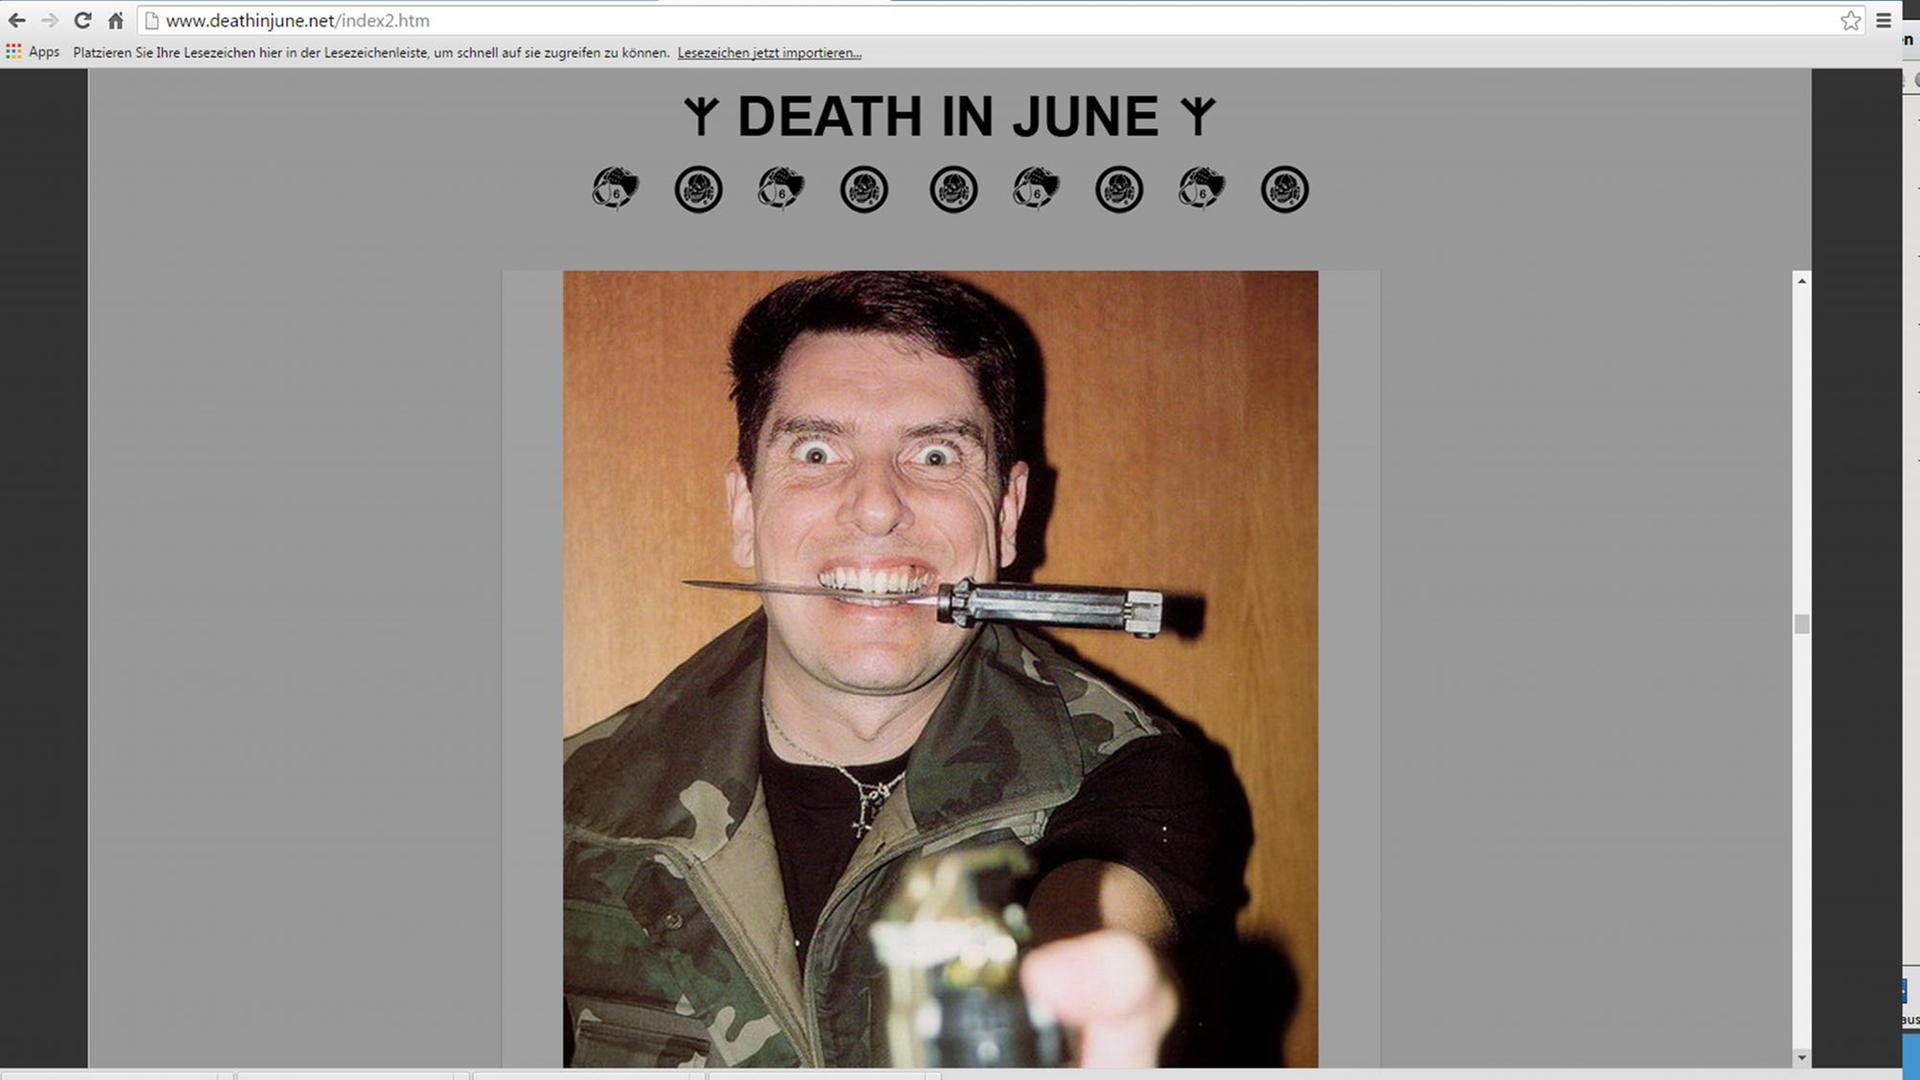Go to the browser home page icon
Screen dimensions: 1920x1080
pos(116,20)
